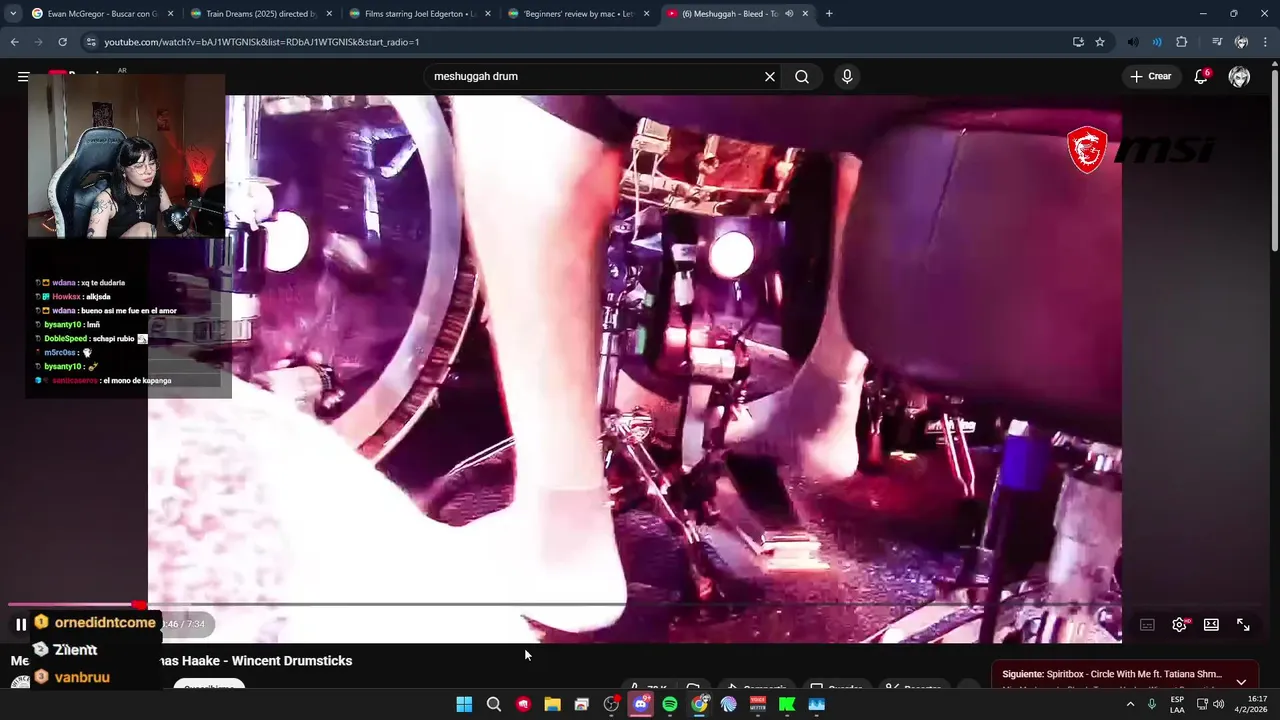Show hidden system tray icons

click(x=1130, y=704)
